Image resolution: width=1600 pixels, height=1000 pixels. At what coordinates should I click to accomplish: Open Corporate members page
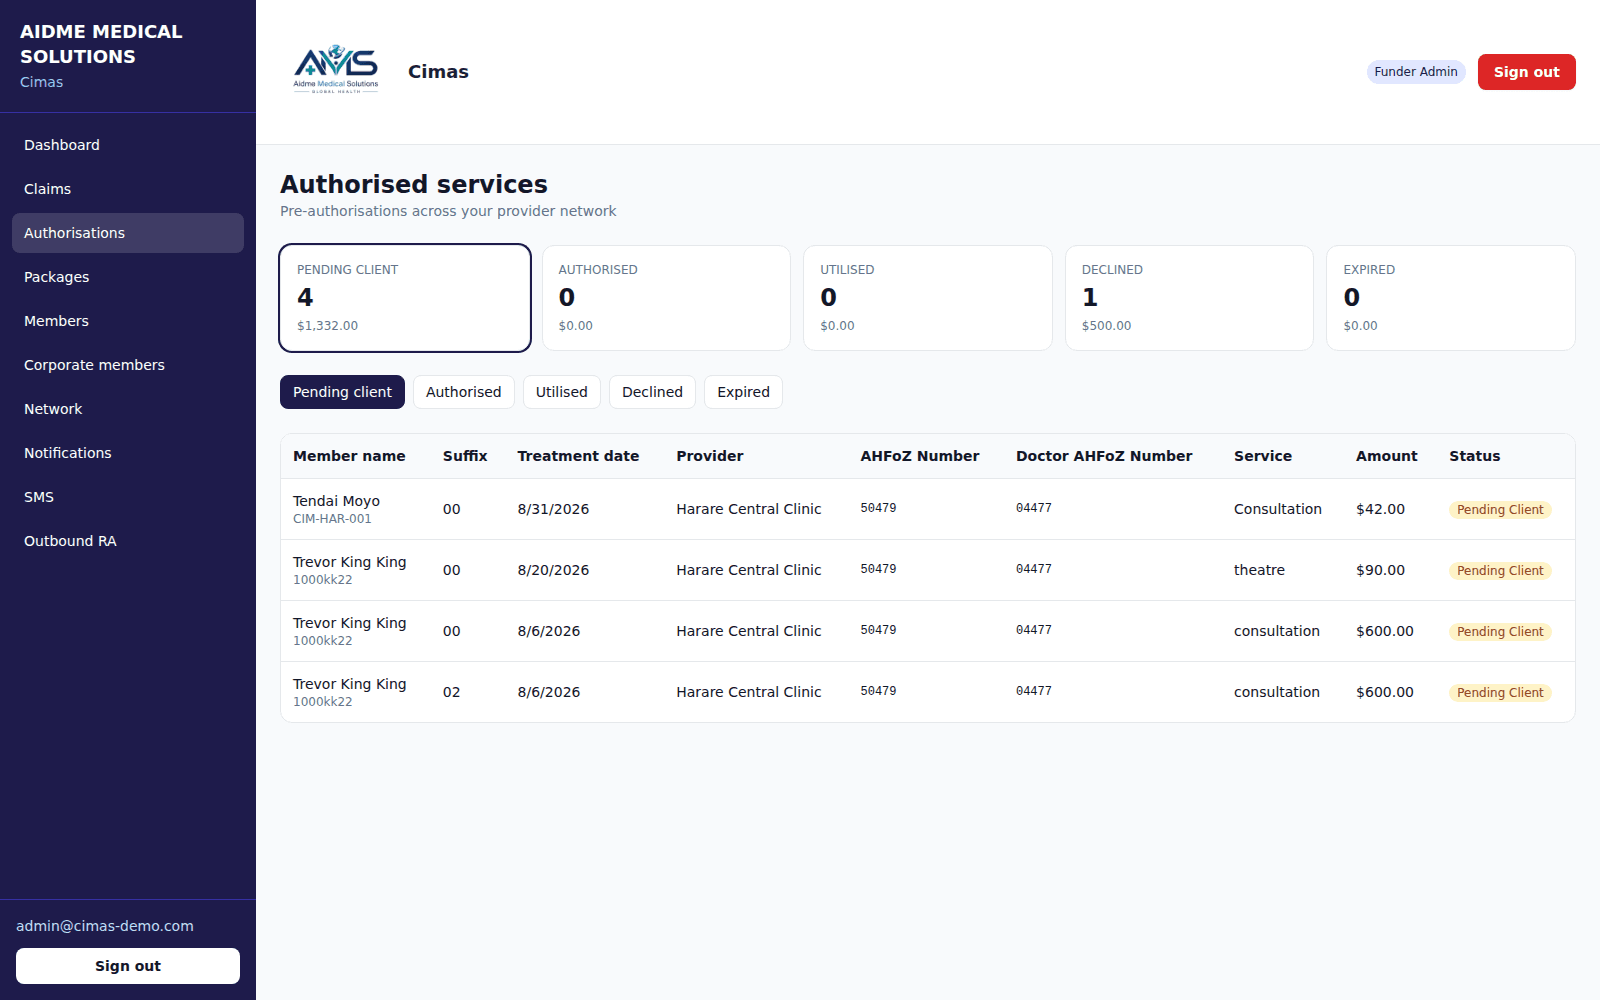128,365
